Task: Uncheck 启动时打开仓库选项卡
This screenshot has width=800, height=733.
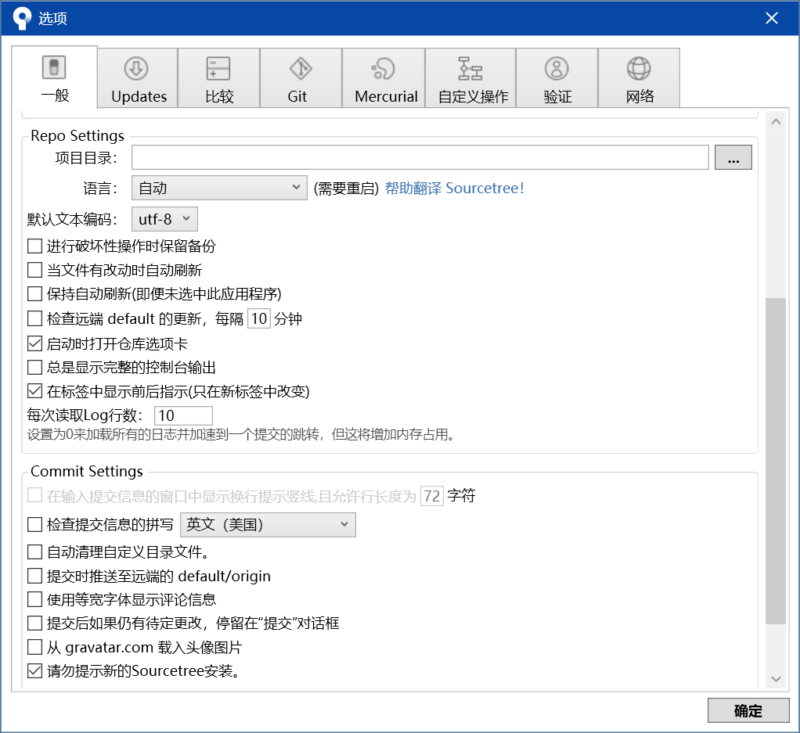Action: pos(35,344)
